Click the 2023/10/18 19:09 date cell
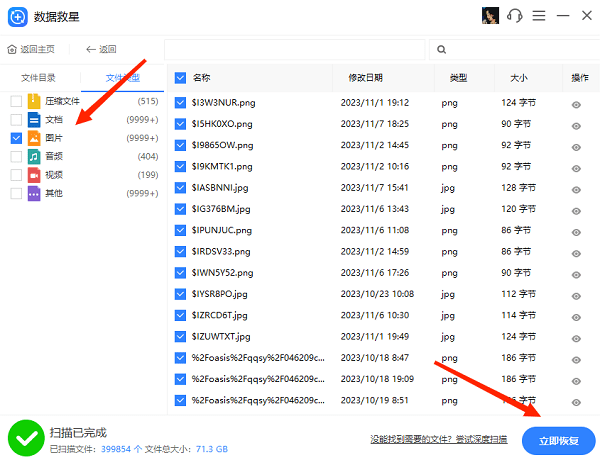Viewport: 600px width, 460px height. (377, 379)
